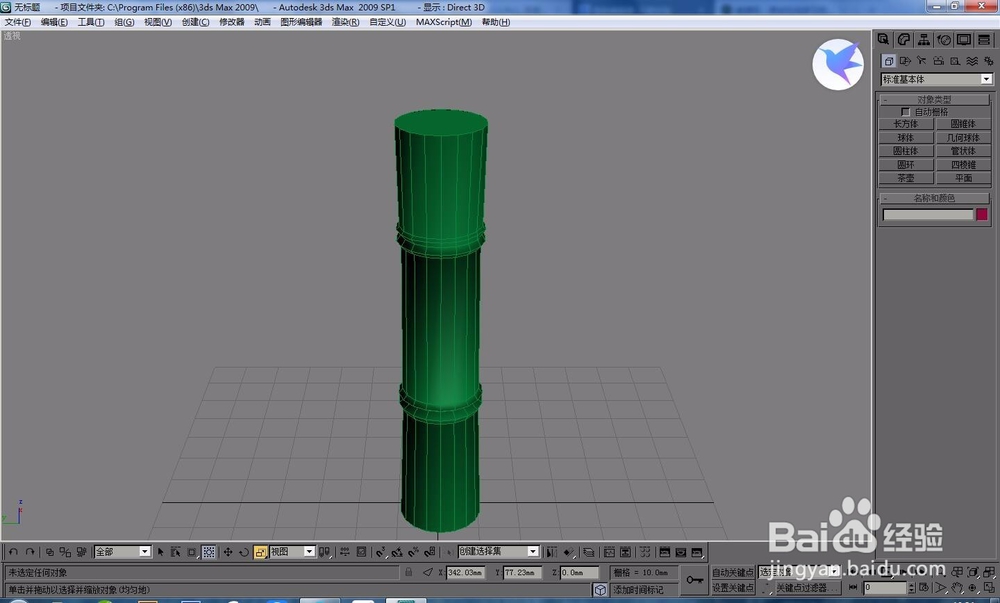Click the Align tool icon
Image resolution: width=1000 pixels, height=603 pixels.
pyautogui.click(x=569, y=552)
